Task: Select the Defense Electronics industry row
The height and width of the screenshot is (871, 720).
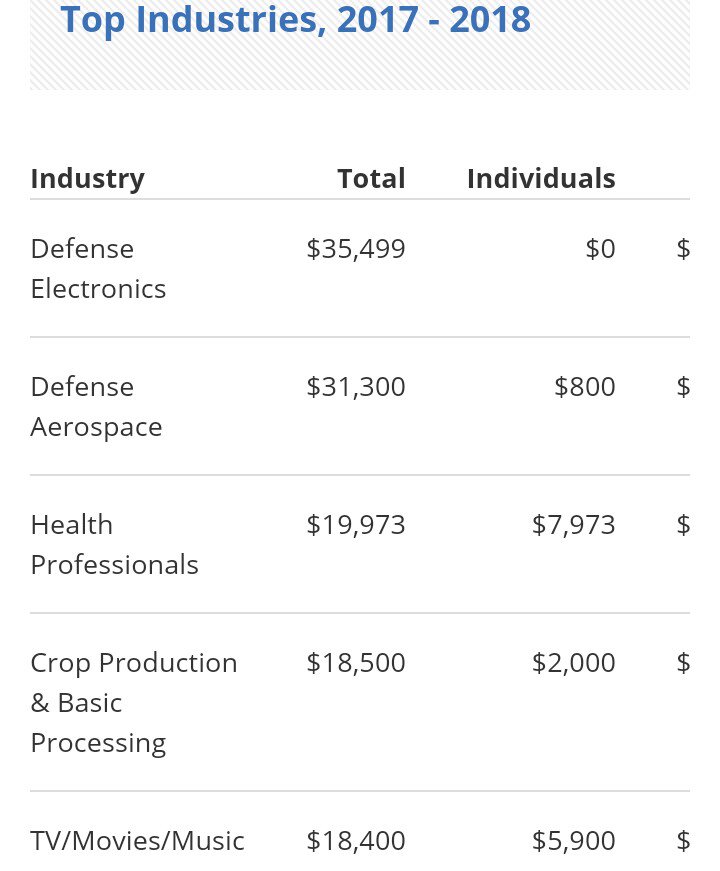Action: [x=98, y=269]
